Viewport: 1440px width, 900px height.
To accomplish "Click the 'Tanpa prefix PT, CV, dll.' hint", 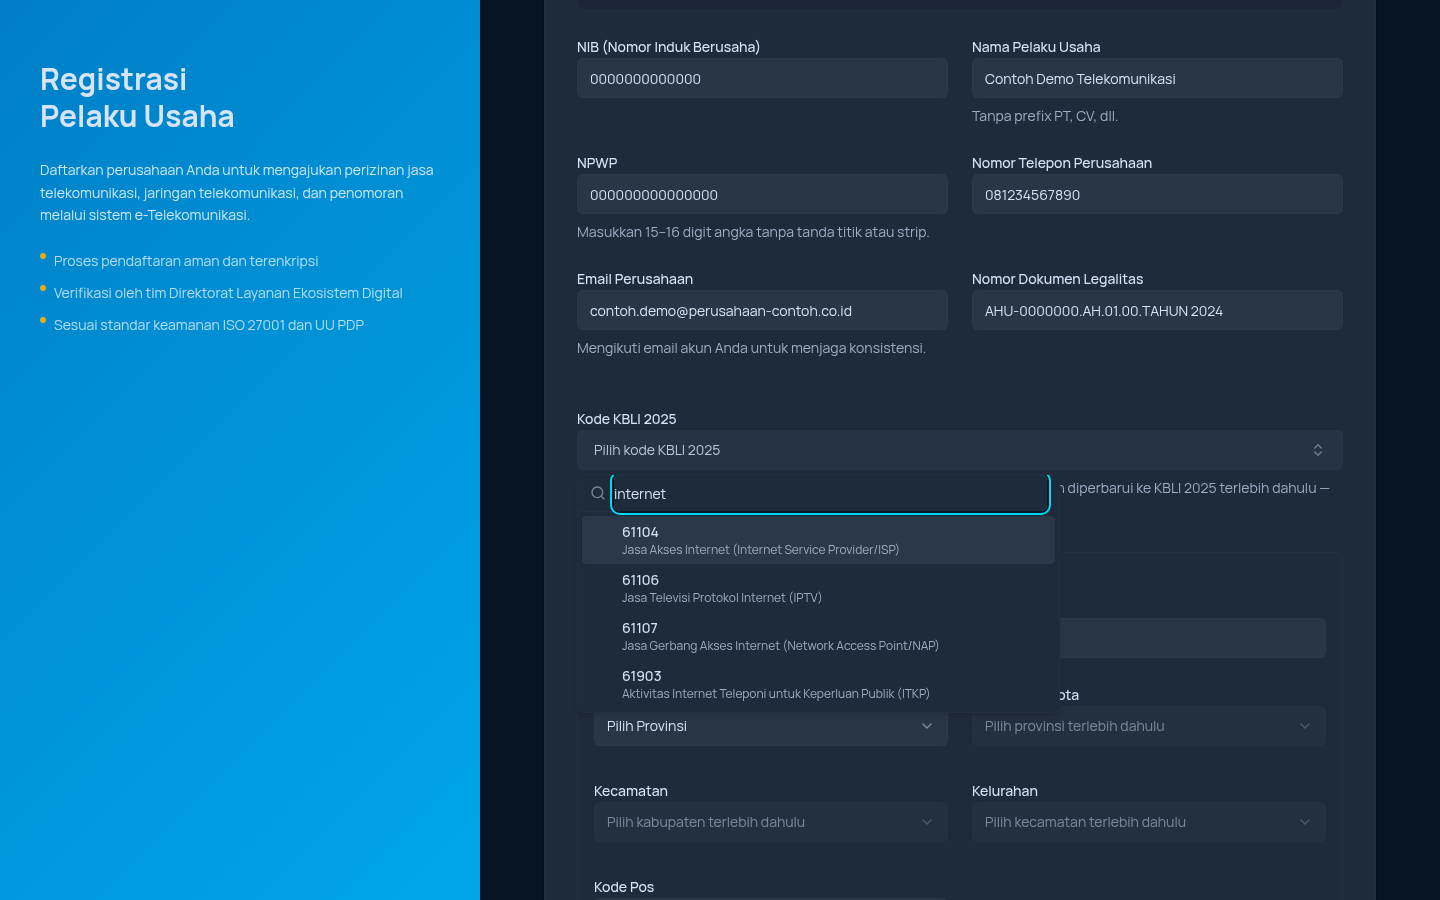I will pos(1045,116).
